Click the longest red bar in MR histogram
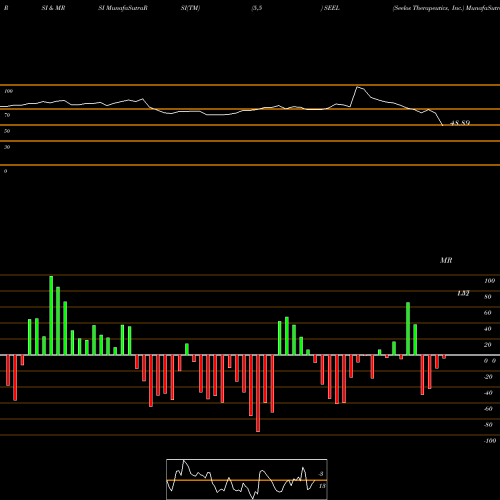The image size is (500, 500). [258, 393]
